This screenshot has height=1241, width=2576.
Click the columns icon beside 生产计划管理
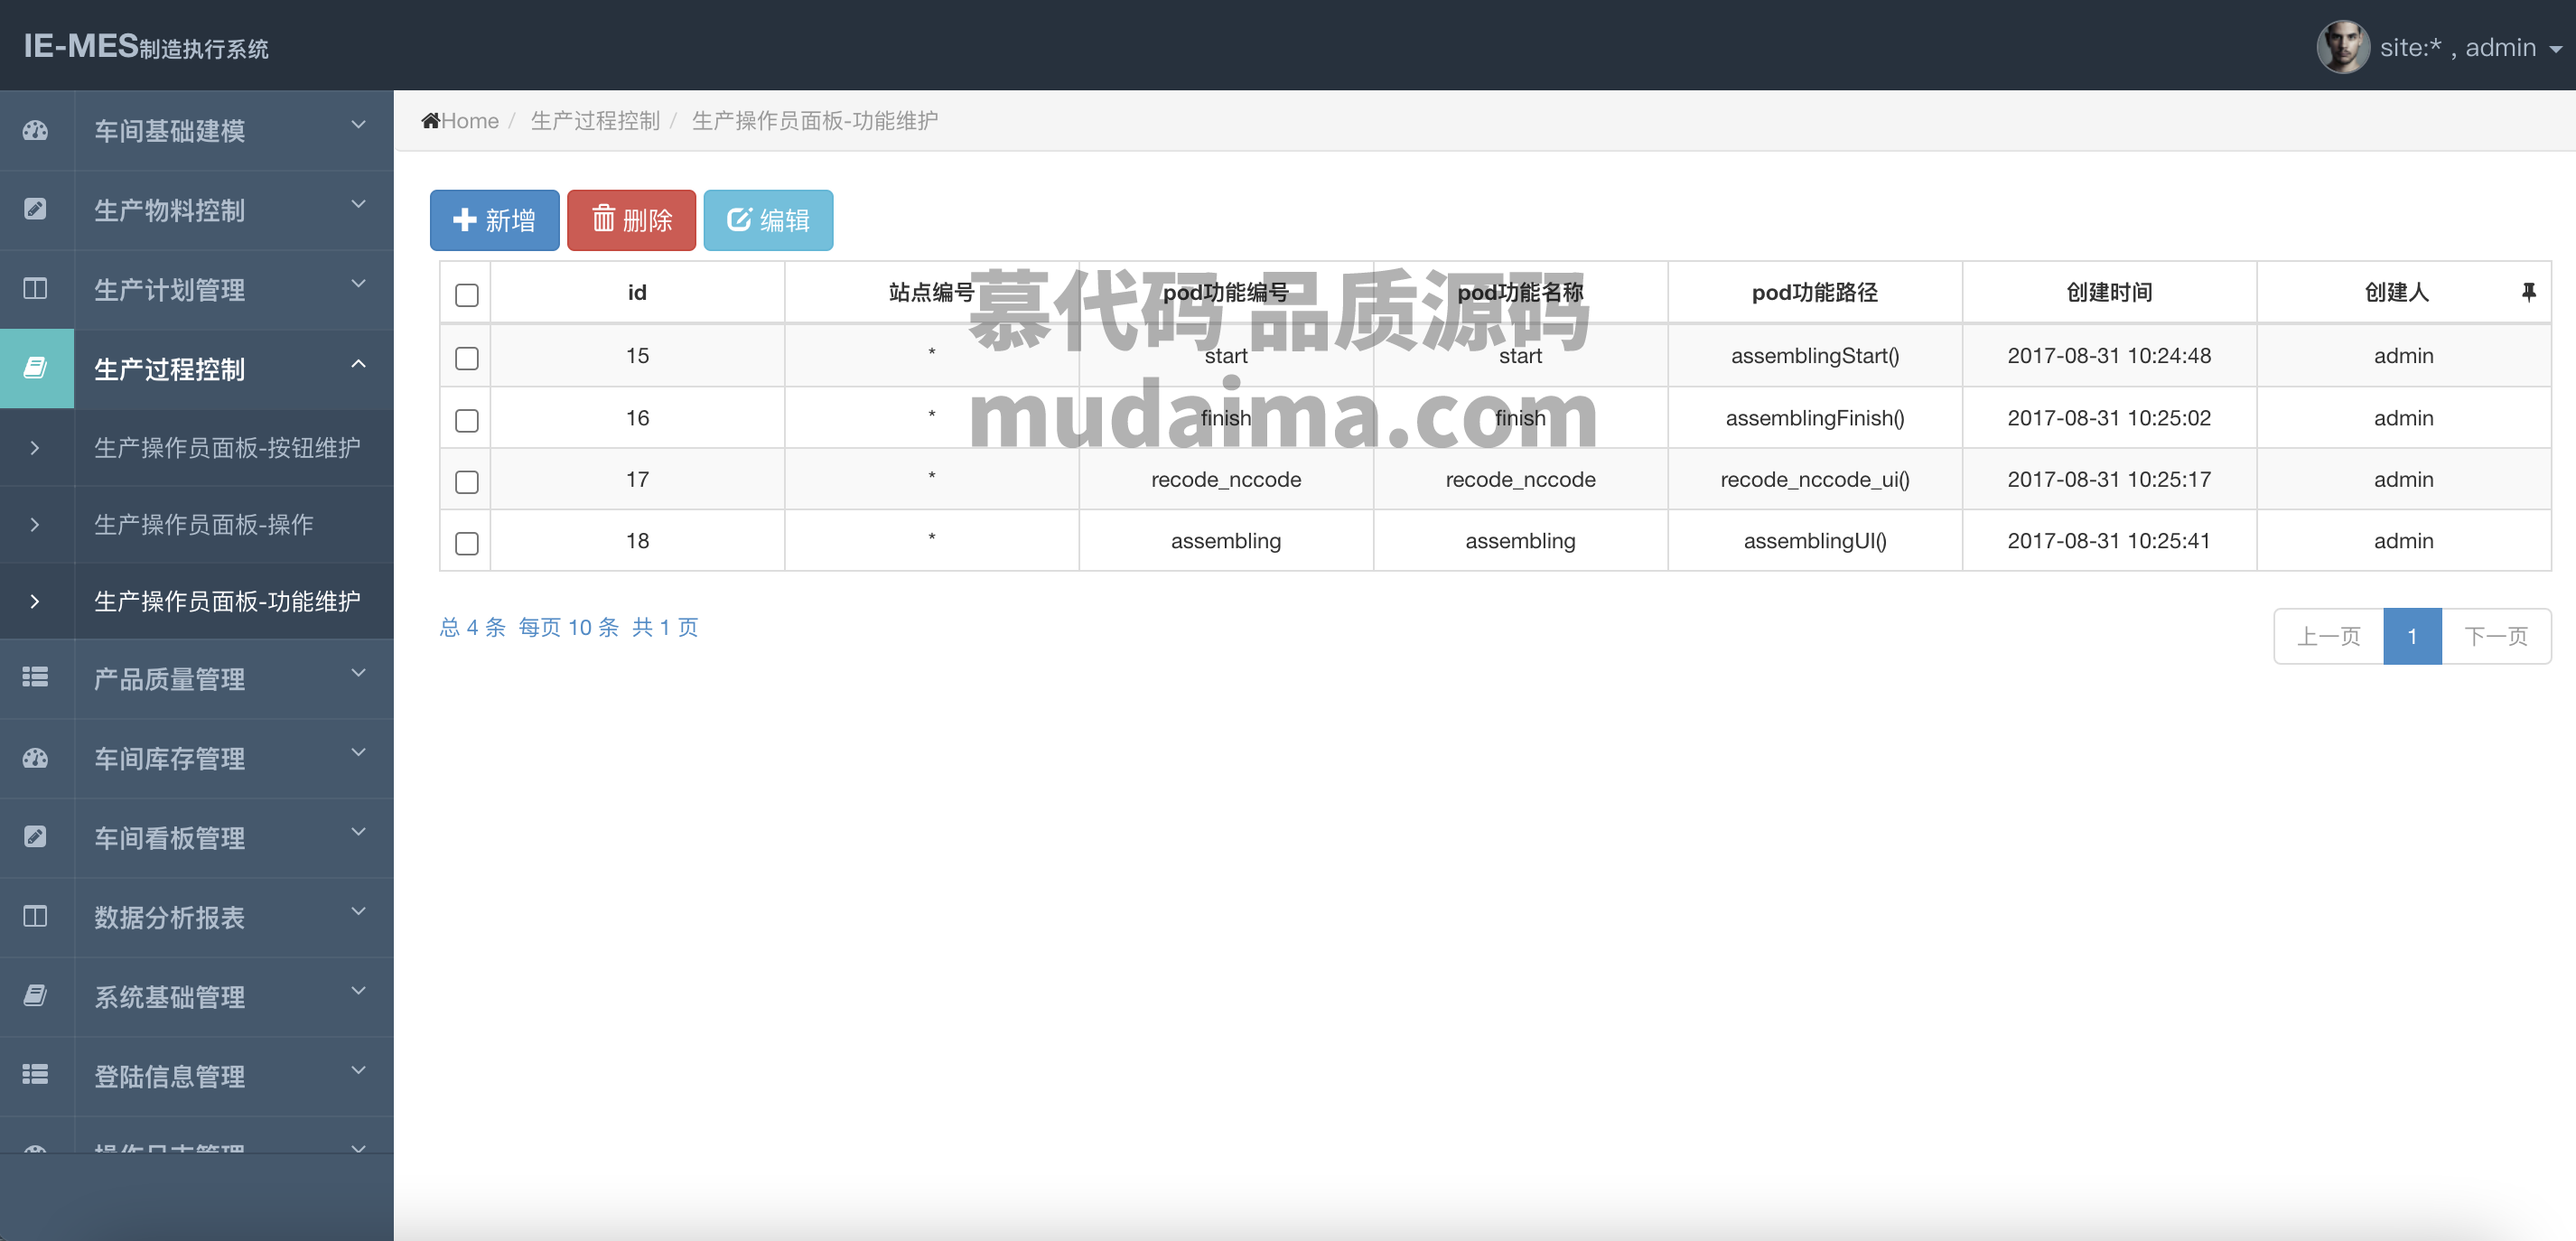pyautogui.click(x=35, y=289)
